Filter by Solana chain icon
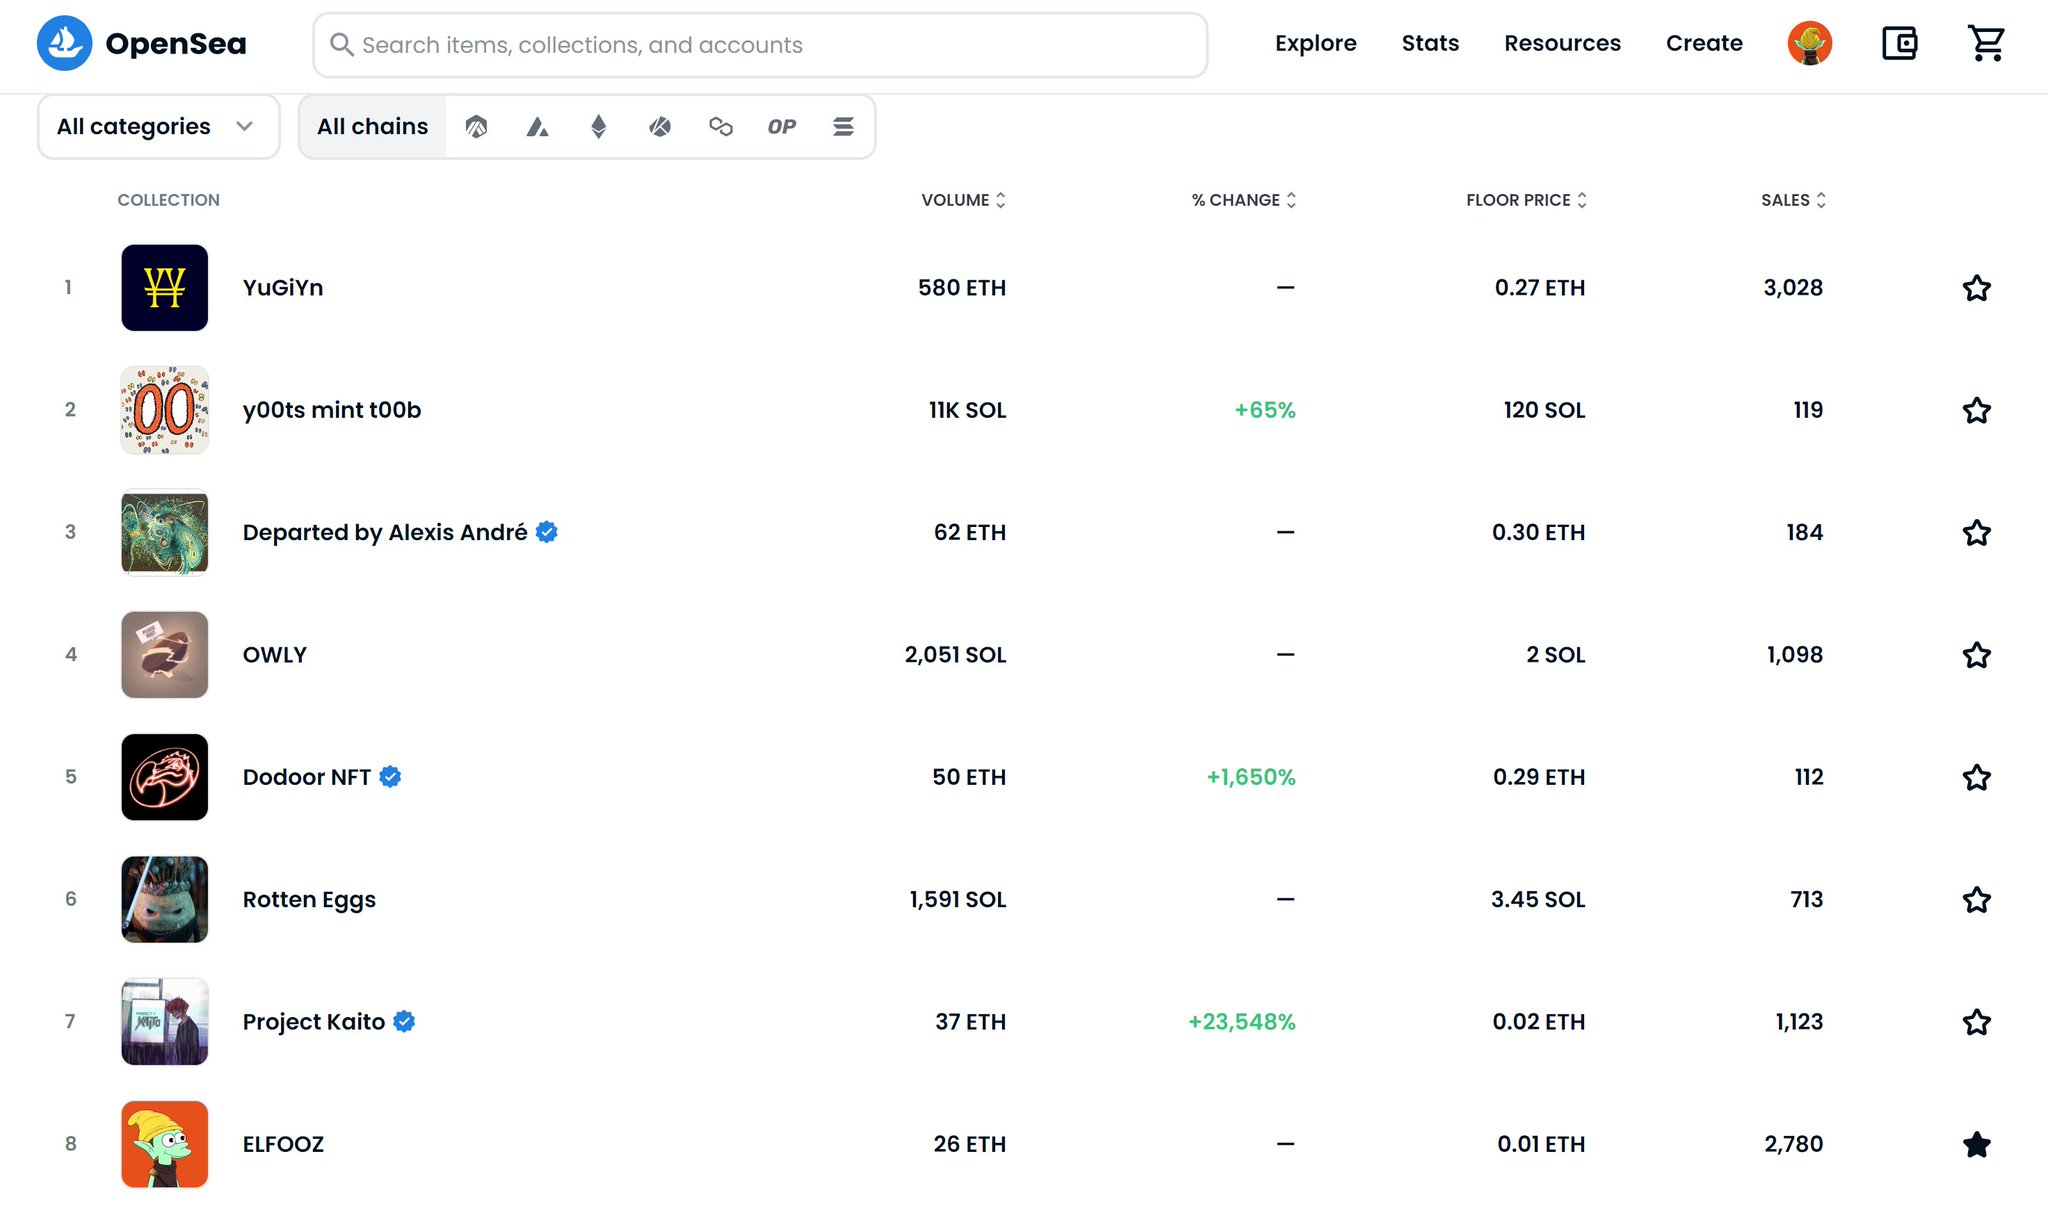The height and width of the screenshot is (1211, 2048). tap(843, 127)
